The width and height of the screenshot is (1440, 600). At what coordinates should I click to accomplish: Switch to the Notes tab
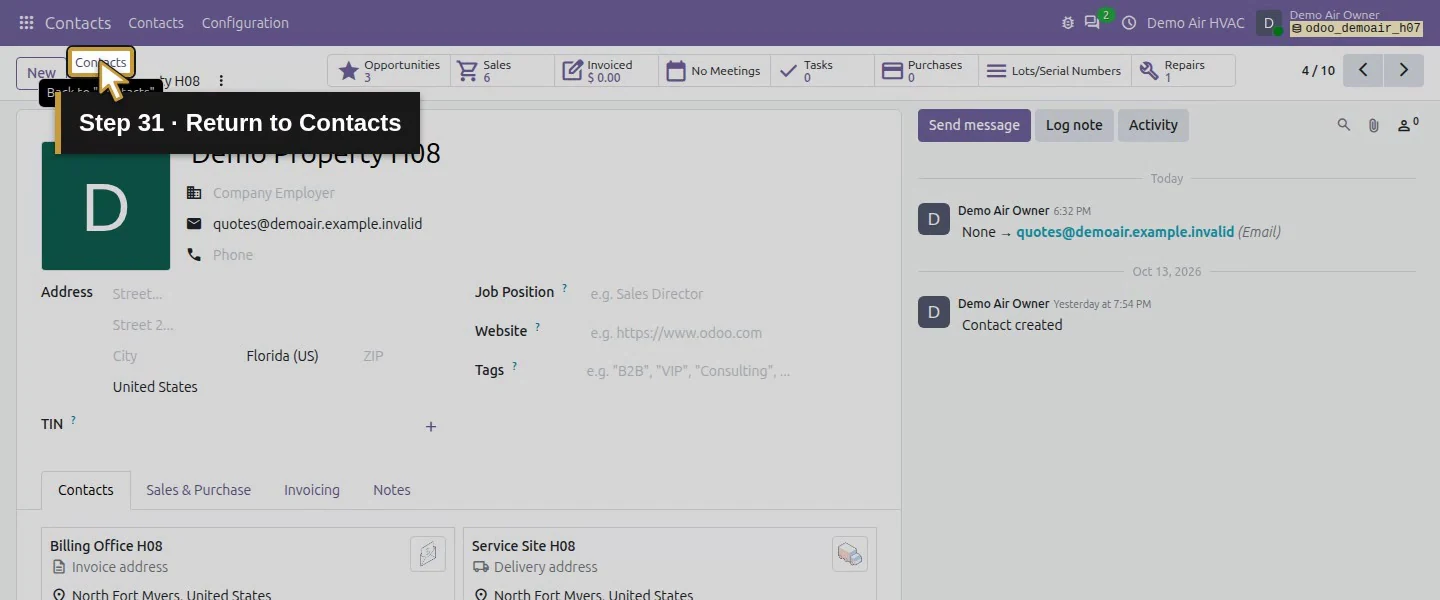tap(392, 490)
